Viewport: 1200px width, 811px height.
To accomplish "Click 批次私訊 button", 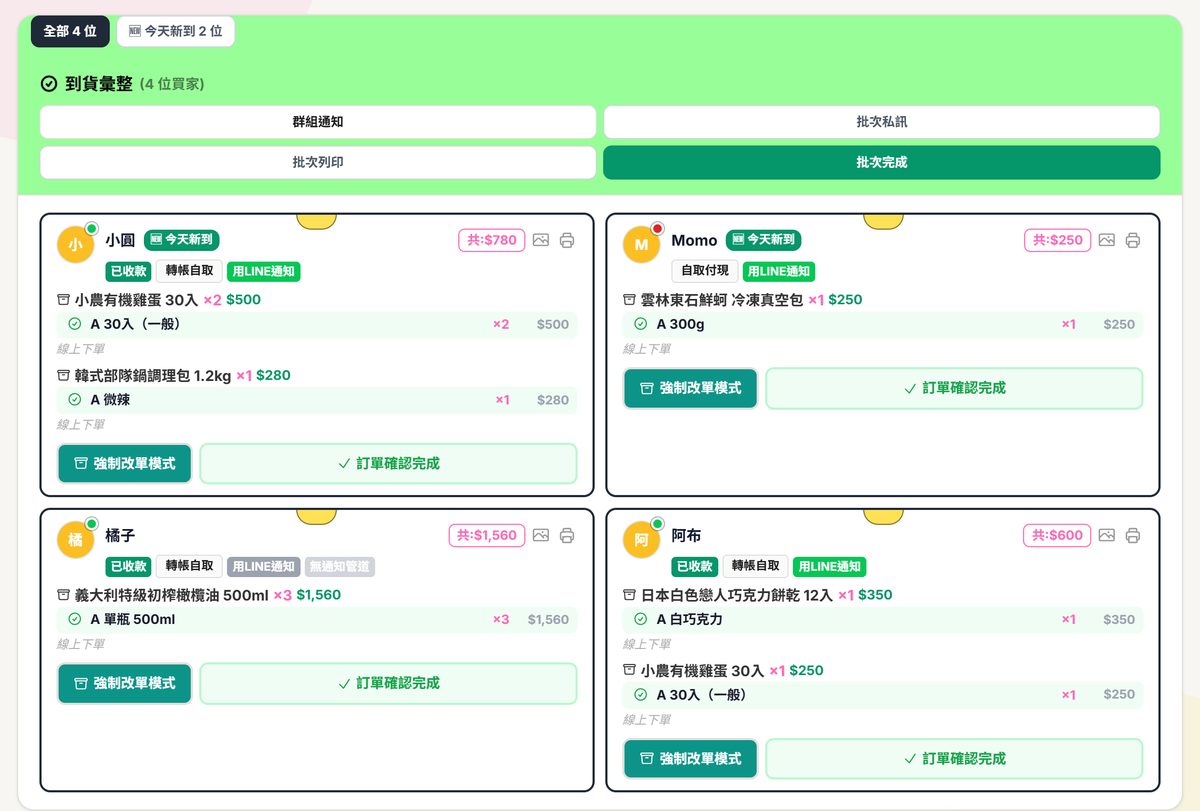I will tap(882, 122).
